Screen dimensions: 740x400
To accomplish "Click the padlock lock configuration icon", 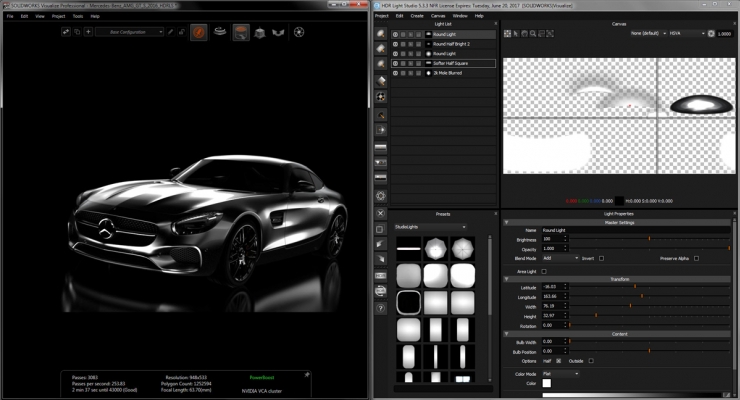I will point(181,32).
